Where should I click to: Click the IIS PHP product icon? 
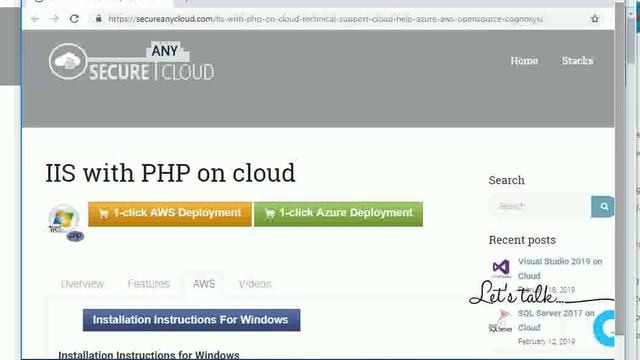66,222
